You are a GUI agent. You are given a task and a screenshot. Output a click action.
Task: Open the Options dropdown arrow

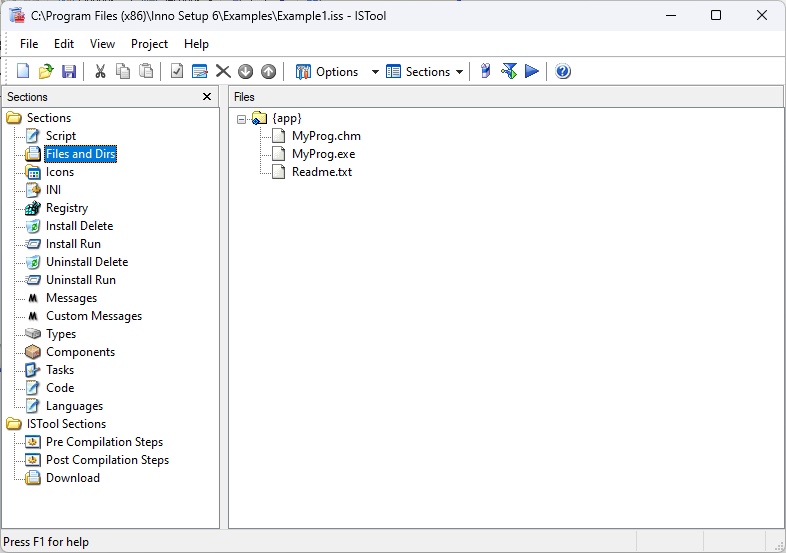click(374, 72)
